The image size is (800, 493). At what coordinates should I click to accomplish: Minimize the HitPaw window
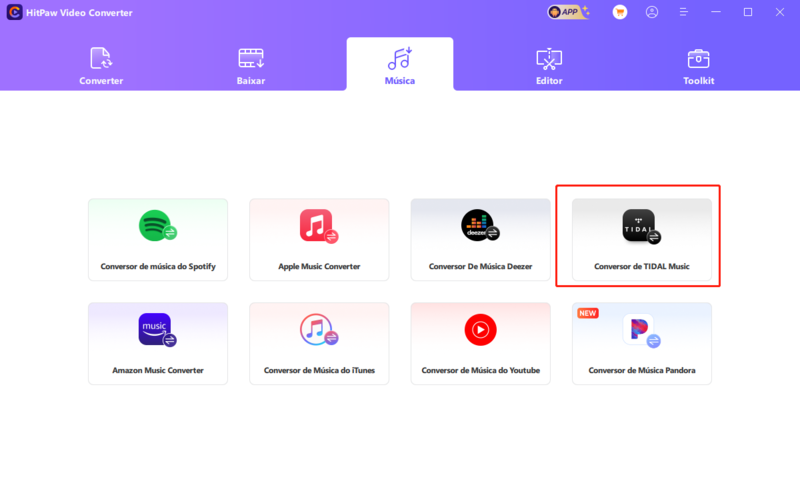click(x=716, y=12)
